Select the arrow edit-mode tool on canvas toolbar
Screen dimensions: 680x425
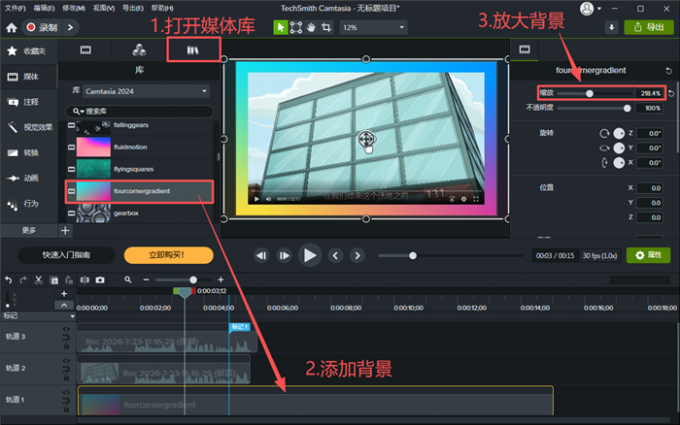pyautogui.click(x=281, y=27)
